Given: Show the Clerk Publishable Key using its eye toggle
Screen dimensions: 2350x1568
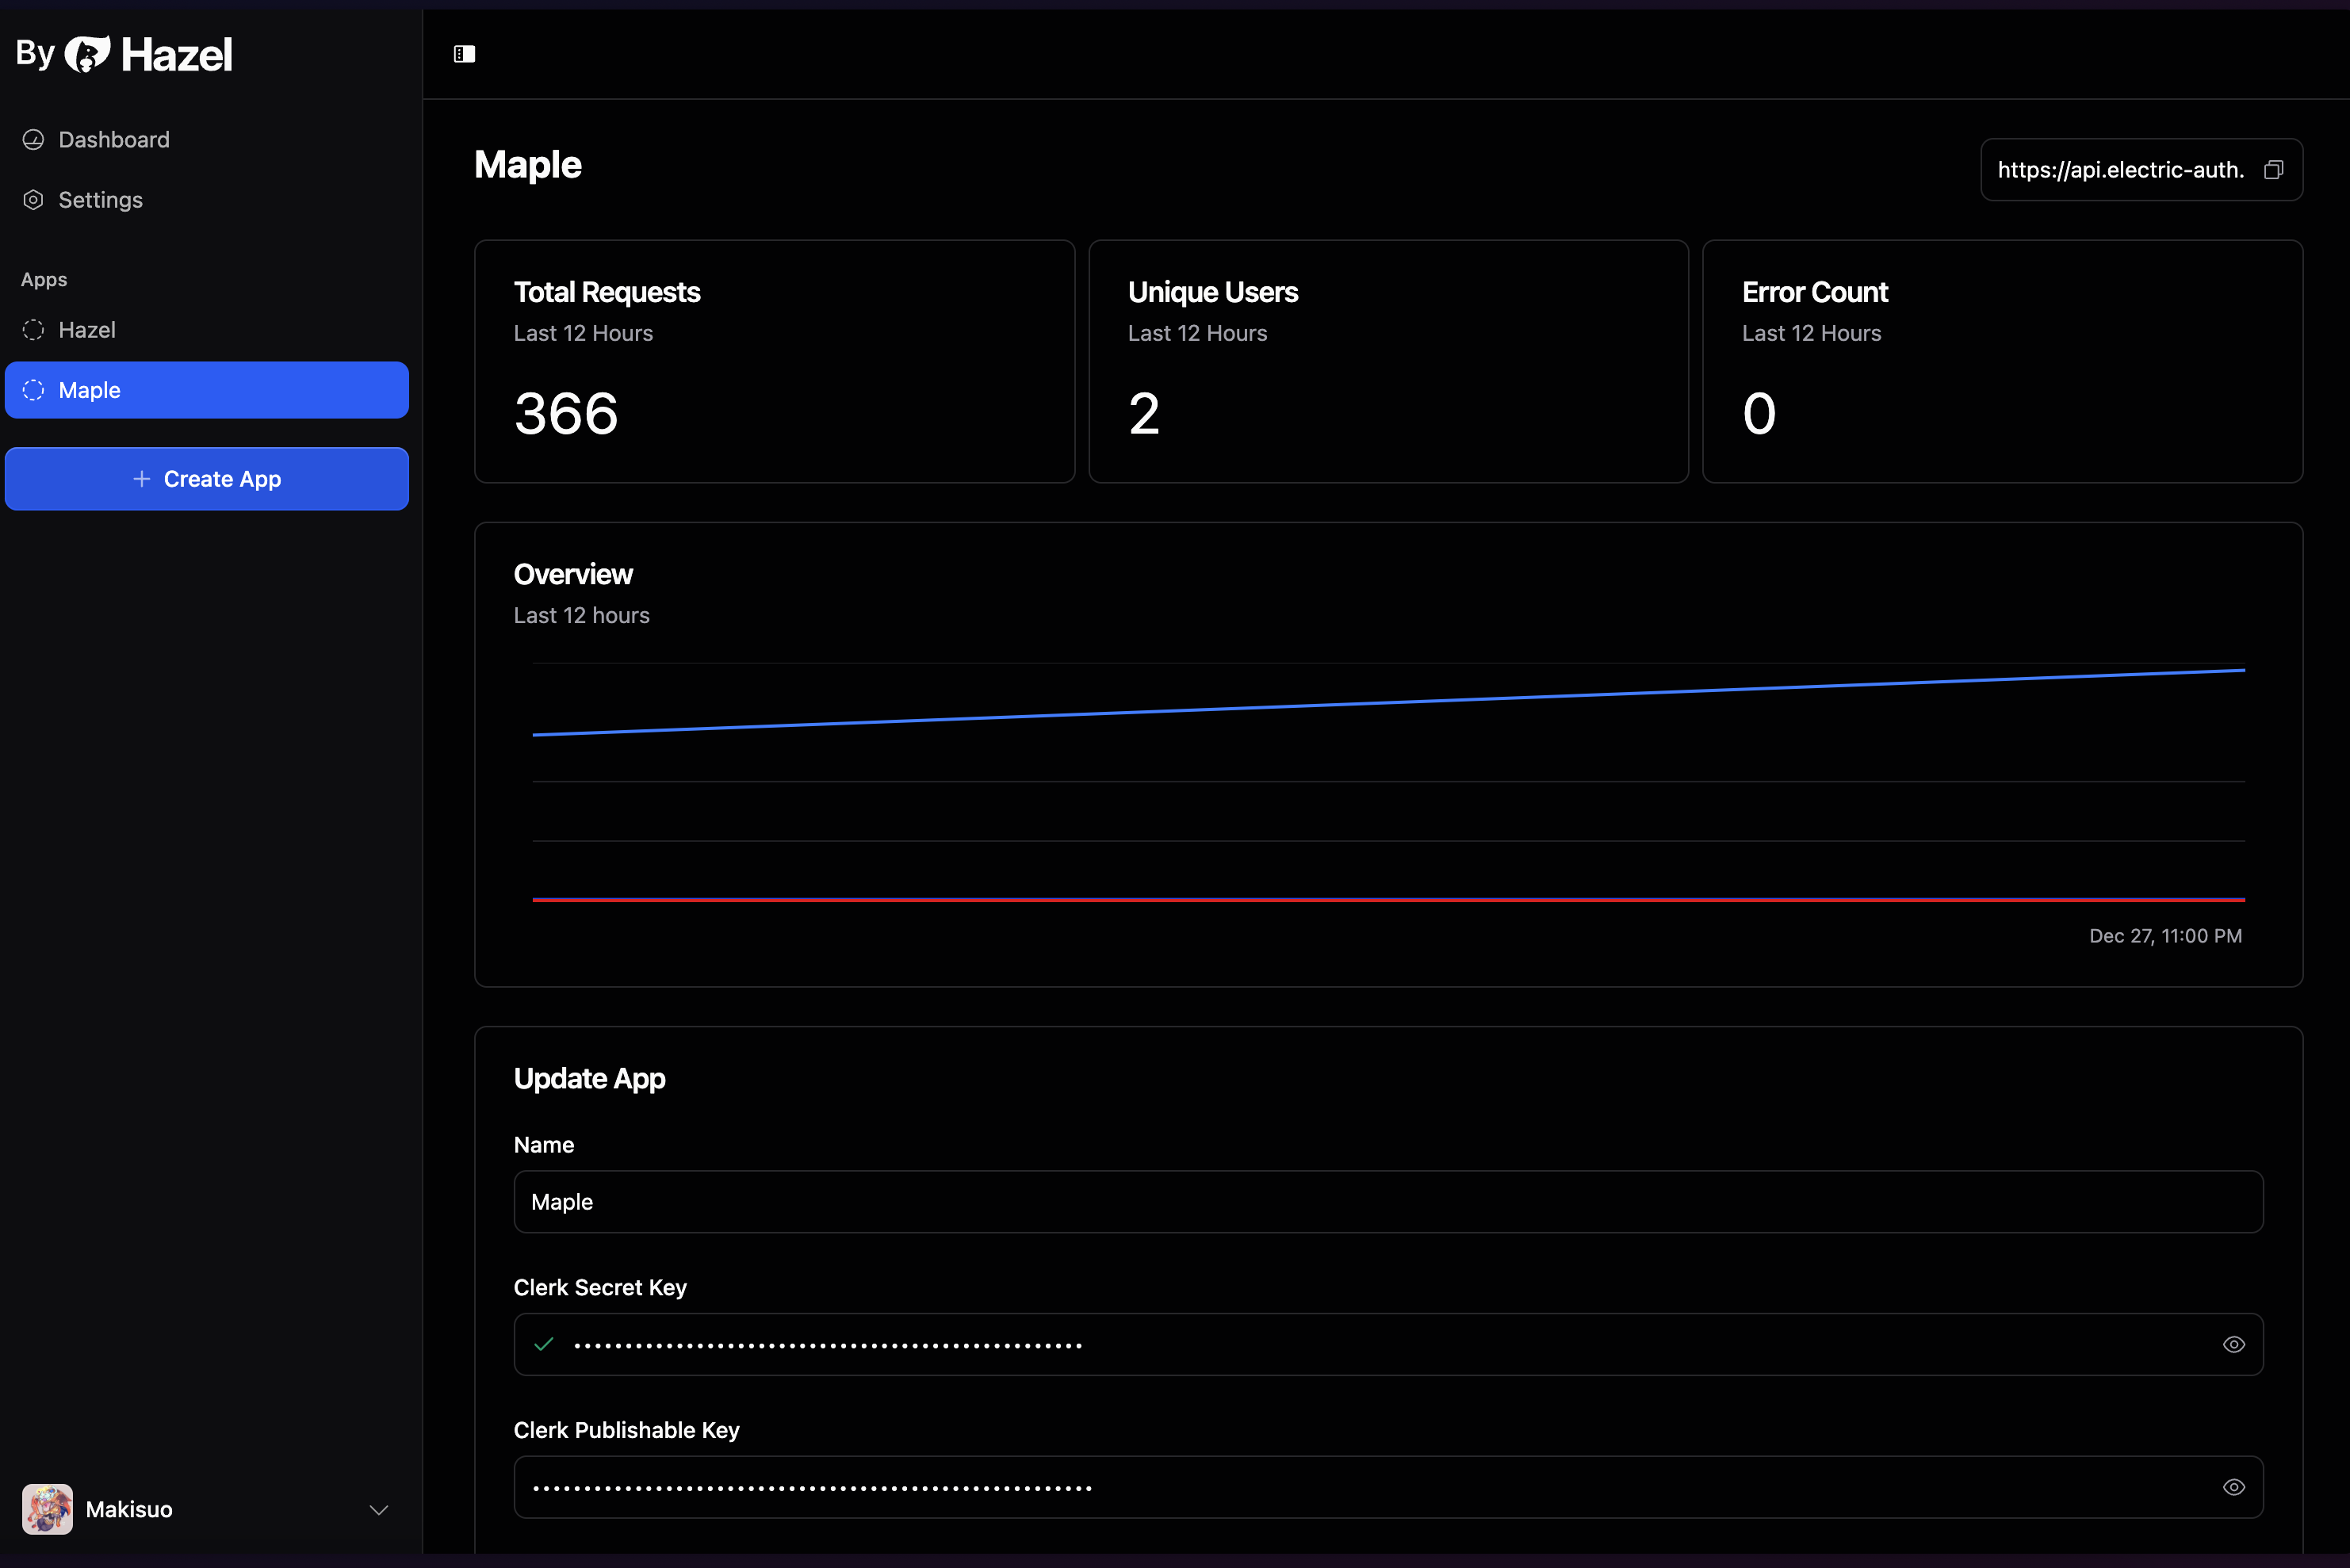Looking at the screenshot, I should (2234, 1487).
